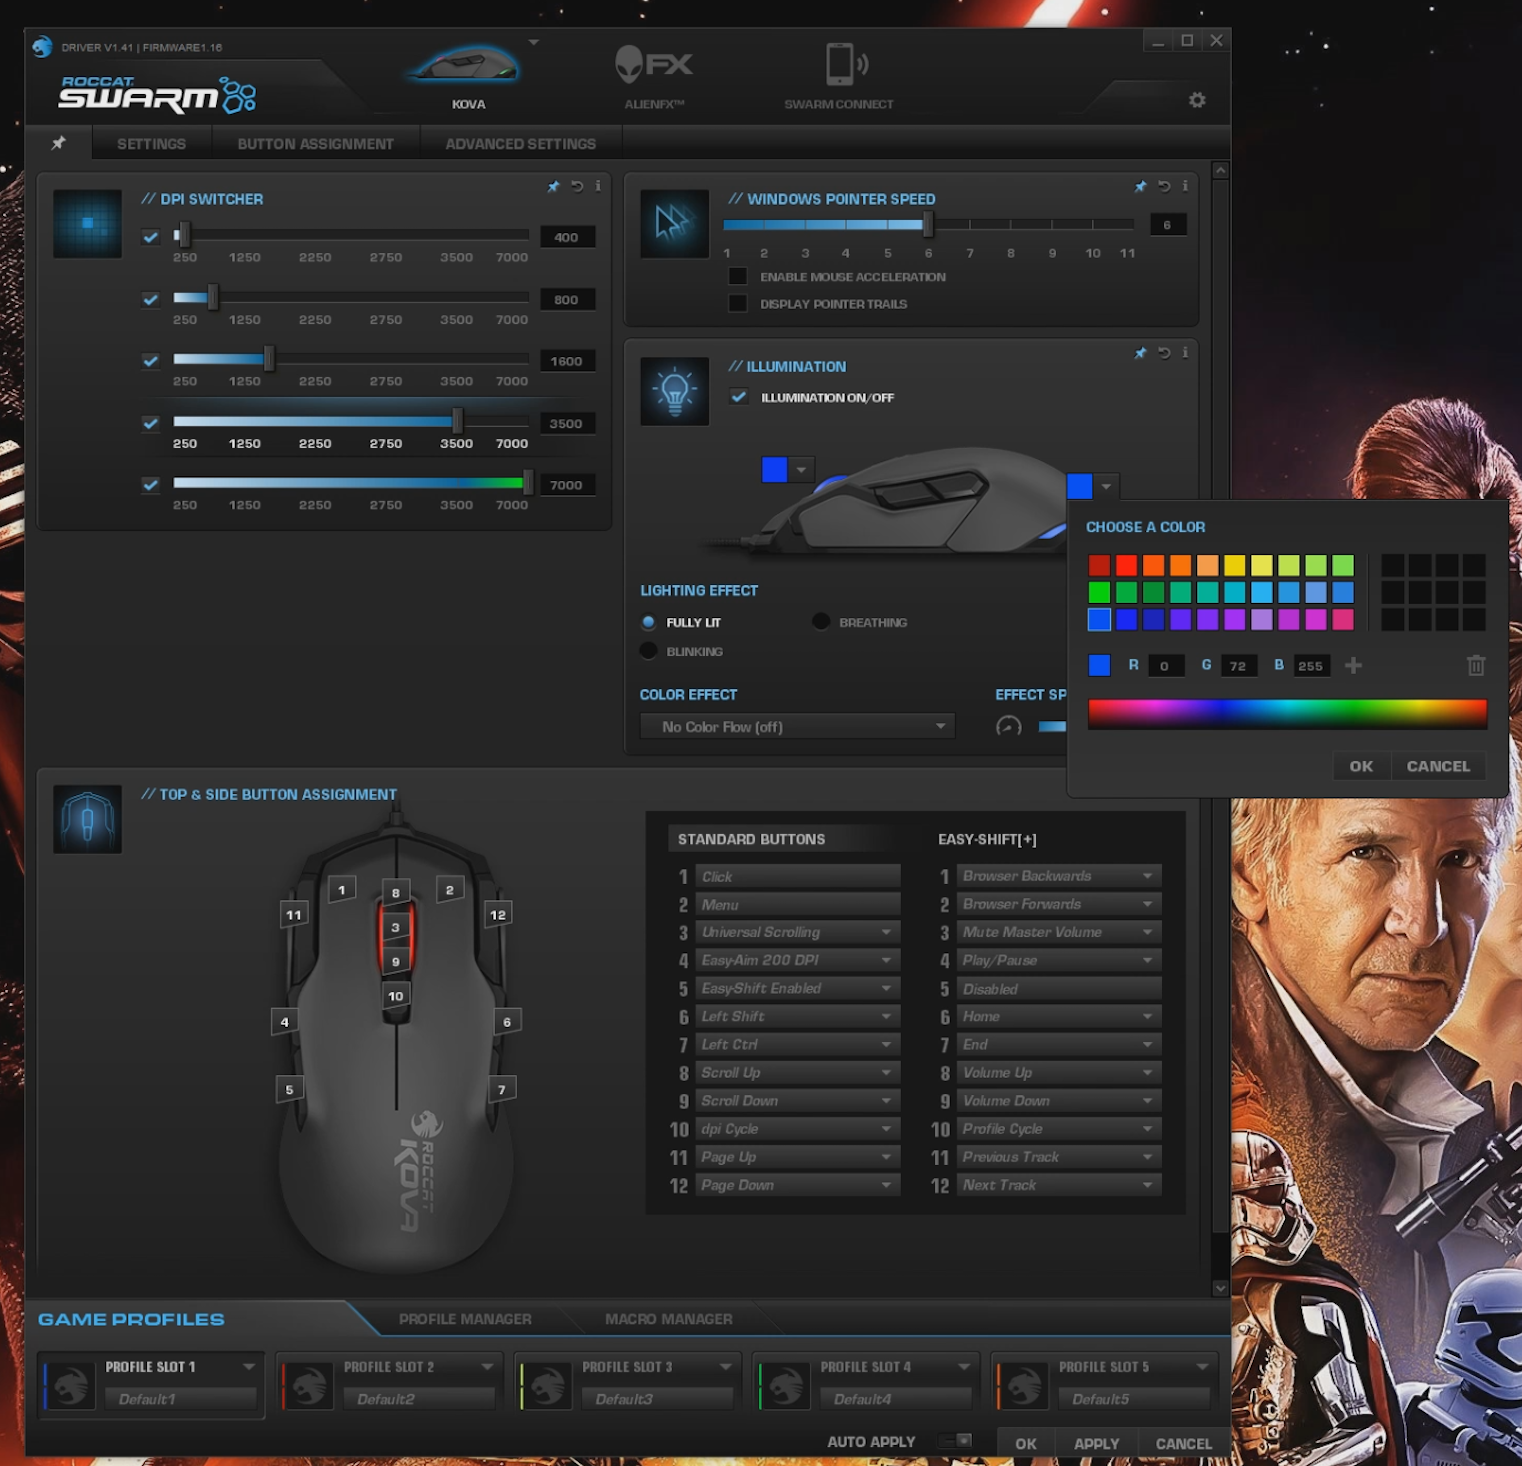The width and height of the screenshot is (1522, 1466).
Task: Switch to Button Assignment tab
Action: click(x=315, y=144)
